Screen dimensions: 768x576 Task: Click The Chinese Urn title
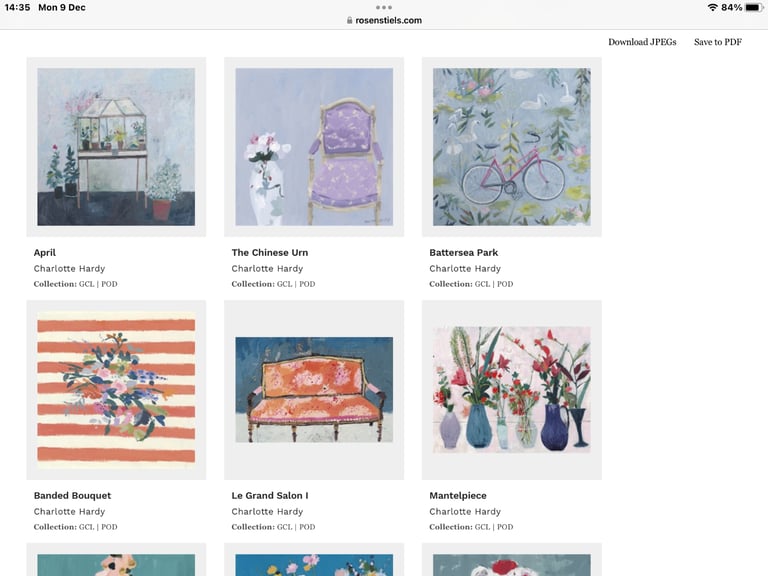pos(270,253)
